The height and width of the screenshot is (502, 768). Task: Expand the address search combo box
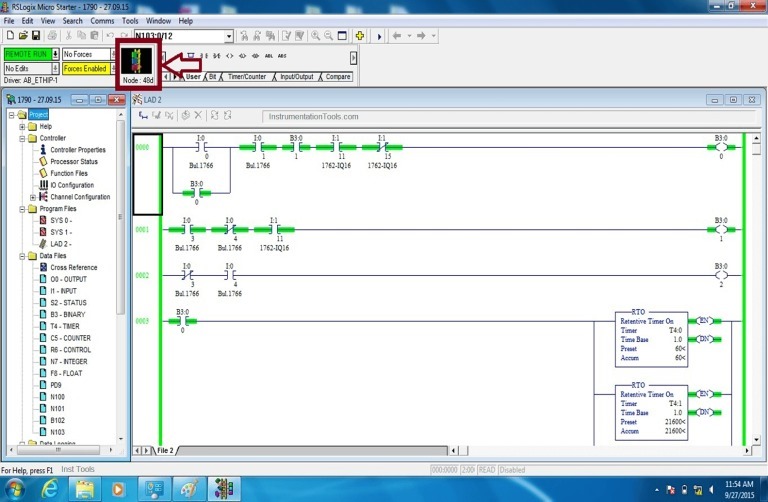(x=228, y=36)
